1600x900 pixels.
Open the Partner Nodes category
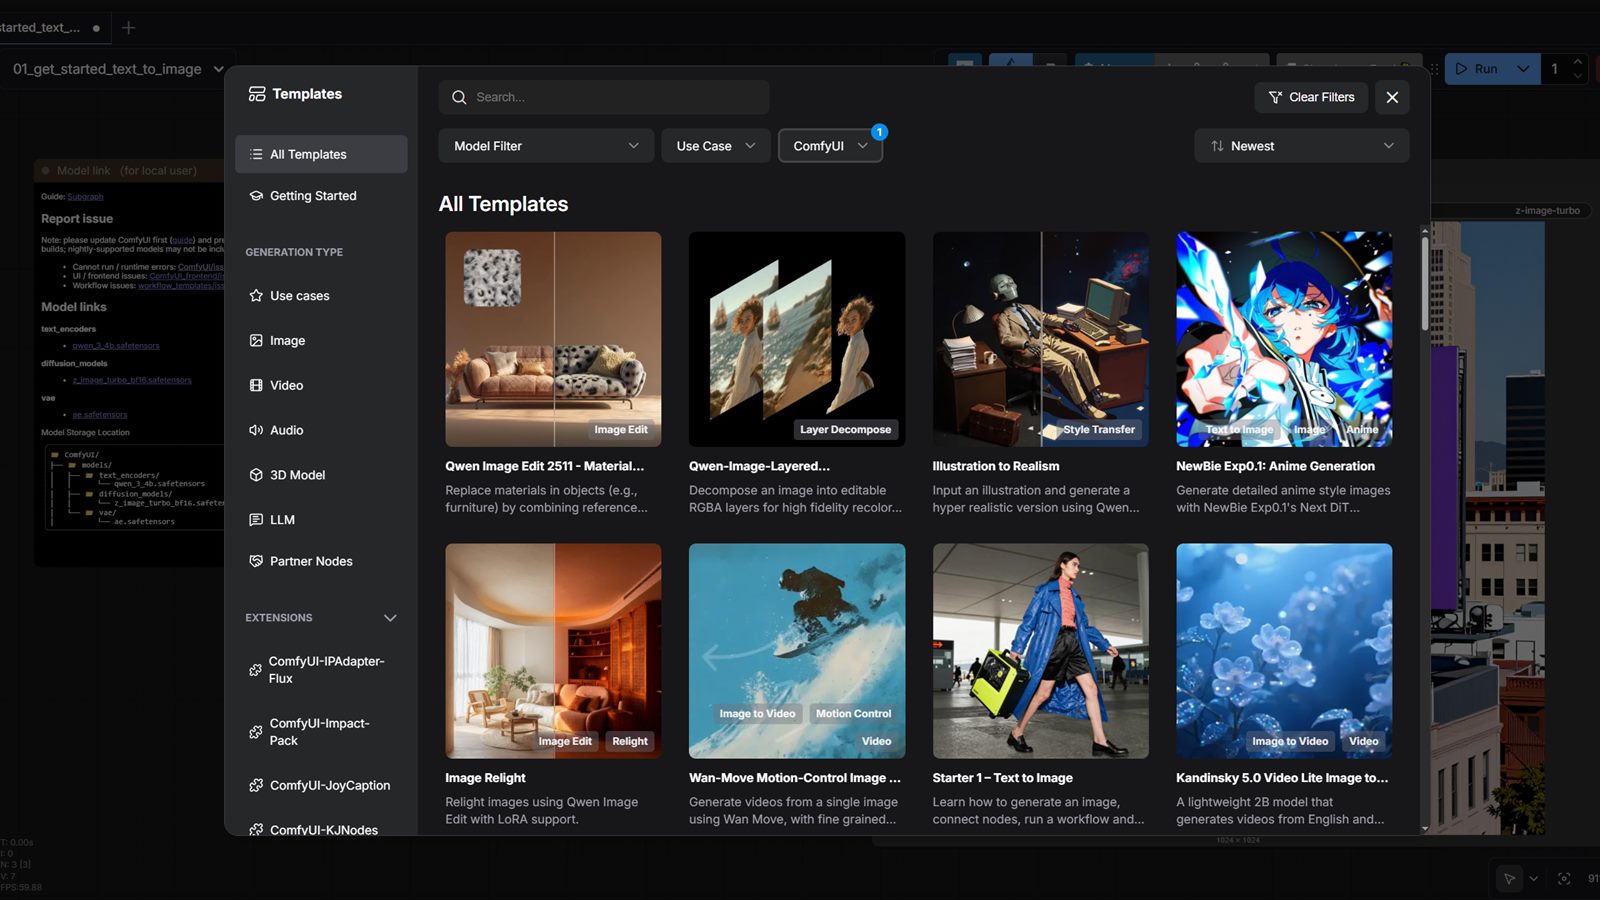click(310, 561)
